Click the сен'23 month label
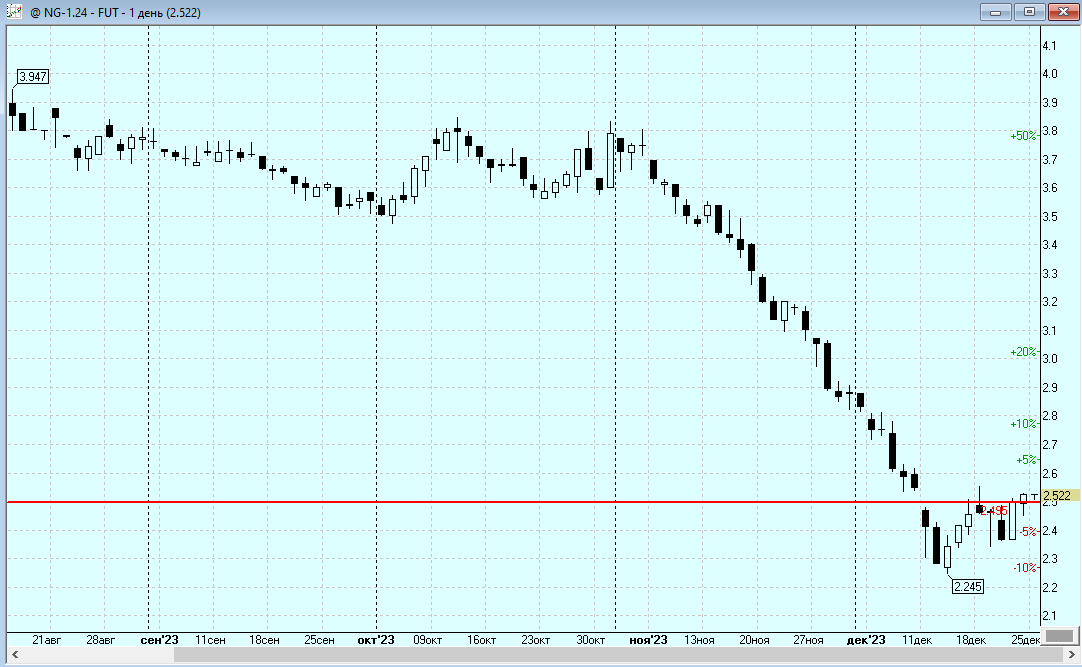1082x667 pixels. point(159,639)
